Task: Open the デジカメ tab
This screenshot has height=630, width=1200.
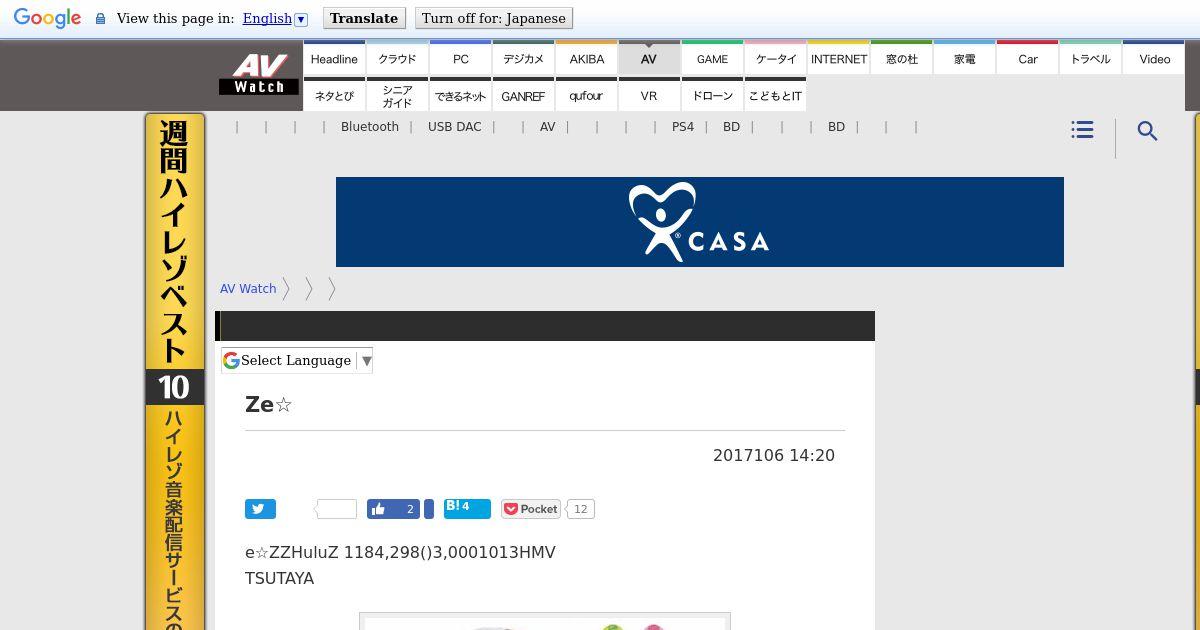Action: coord(523,58)
